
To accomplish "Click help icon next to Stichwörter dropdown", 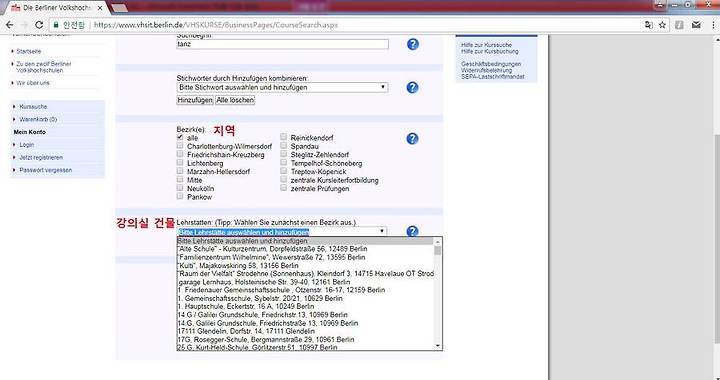I will 413,87.
